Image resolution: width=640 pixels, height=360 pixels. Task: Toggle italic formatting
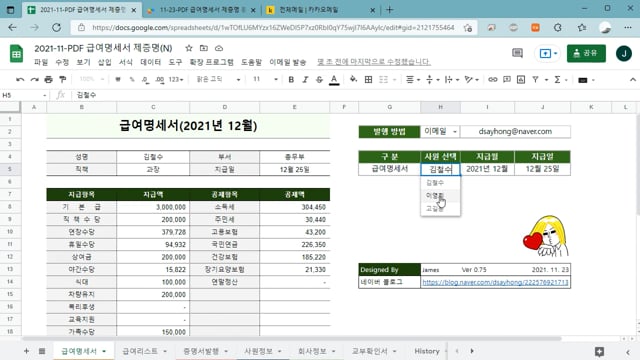305,80
